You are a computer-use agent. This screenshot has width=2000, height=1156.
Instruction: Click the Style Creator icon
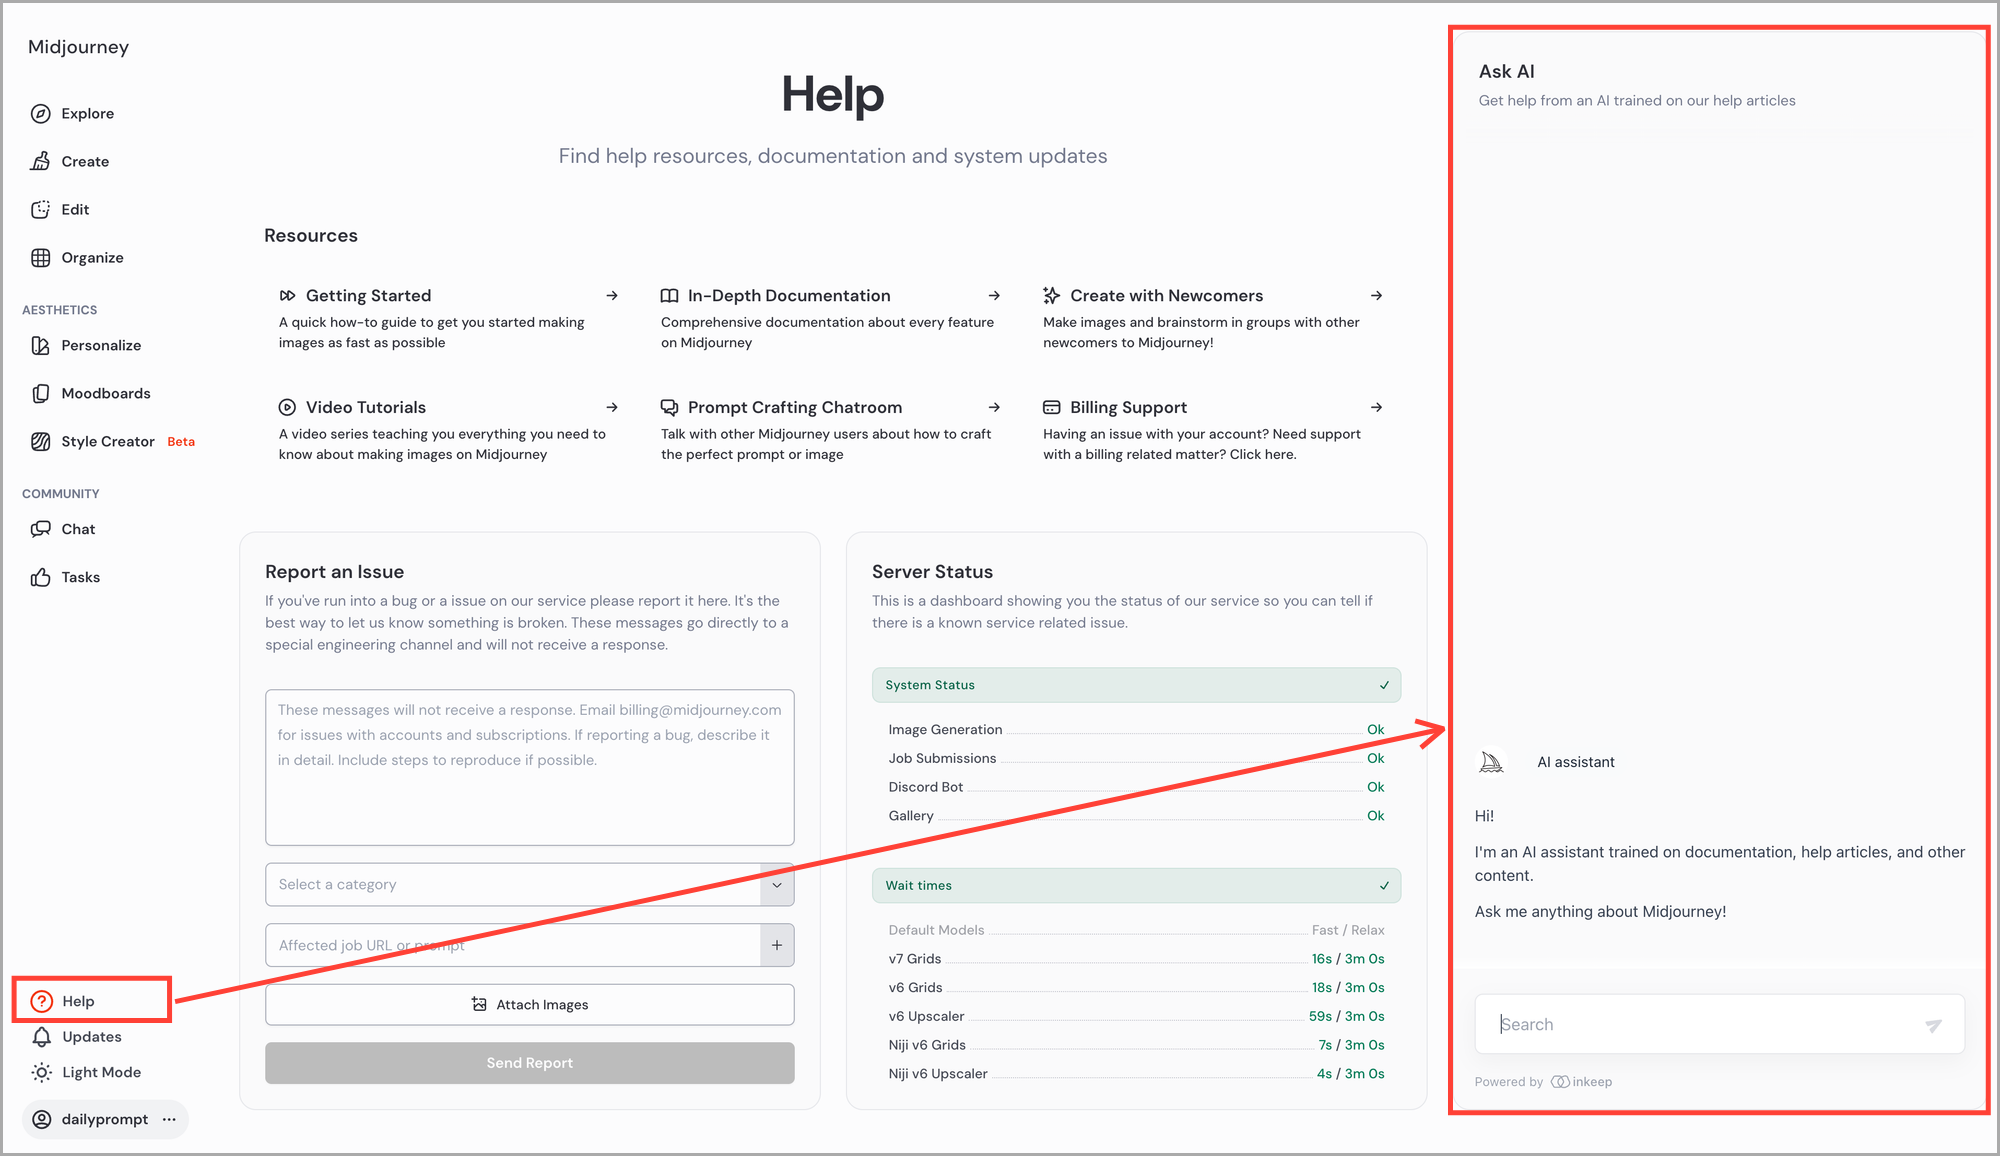pos(41,442)
